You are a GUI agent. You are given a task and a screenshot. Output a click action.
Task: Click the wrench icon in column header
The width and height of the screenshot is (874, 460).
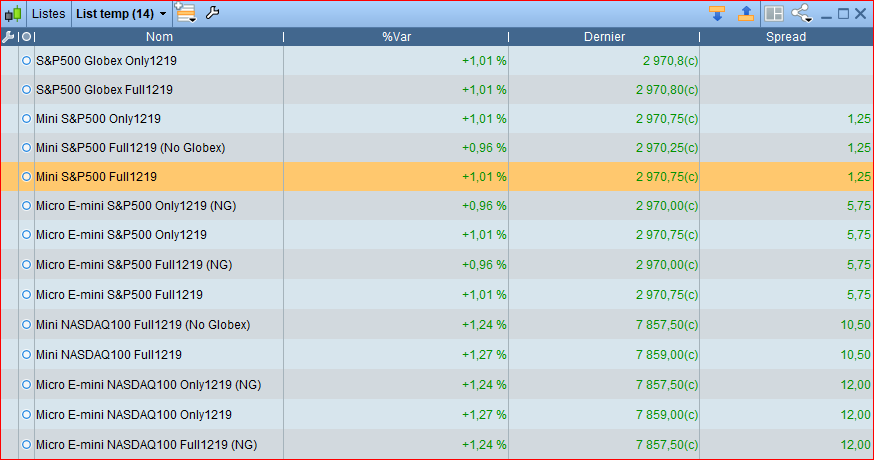click(x=8, y=37)
